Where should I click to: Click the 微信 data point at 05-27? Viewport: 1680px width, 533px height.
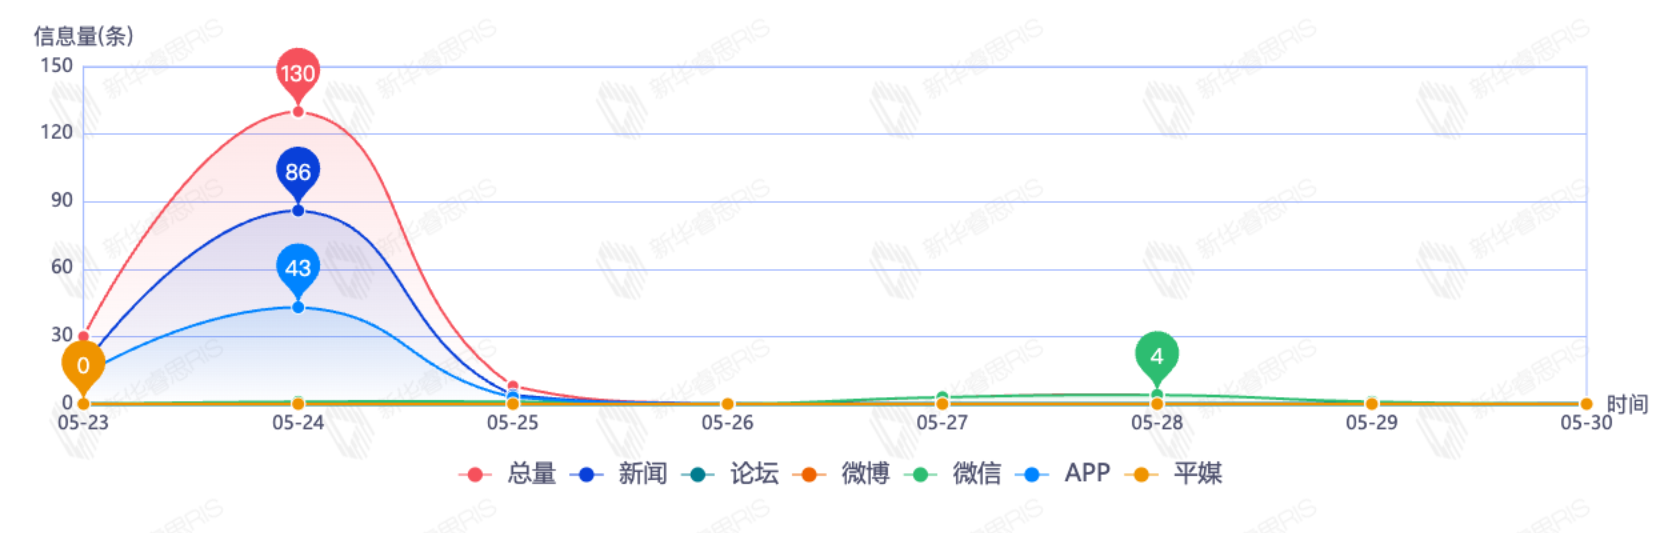click(x=942, y=397)
